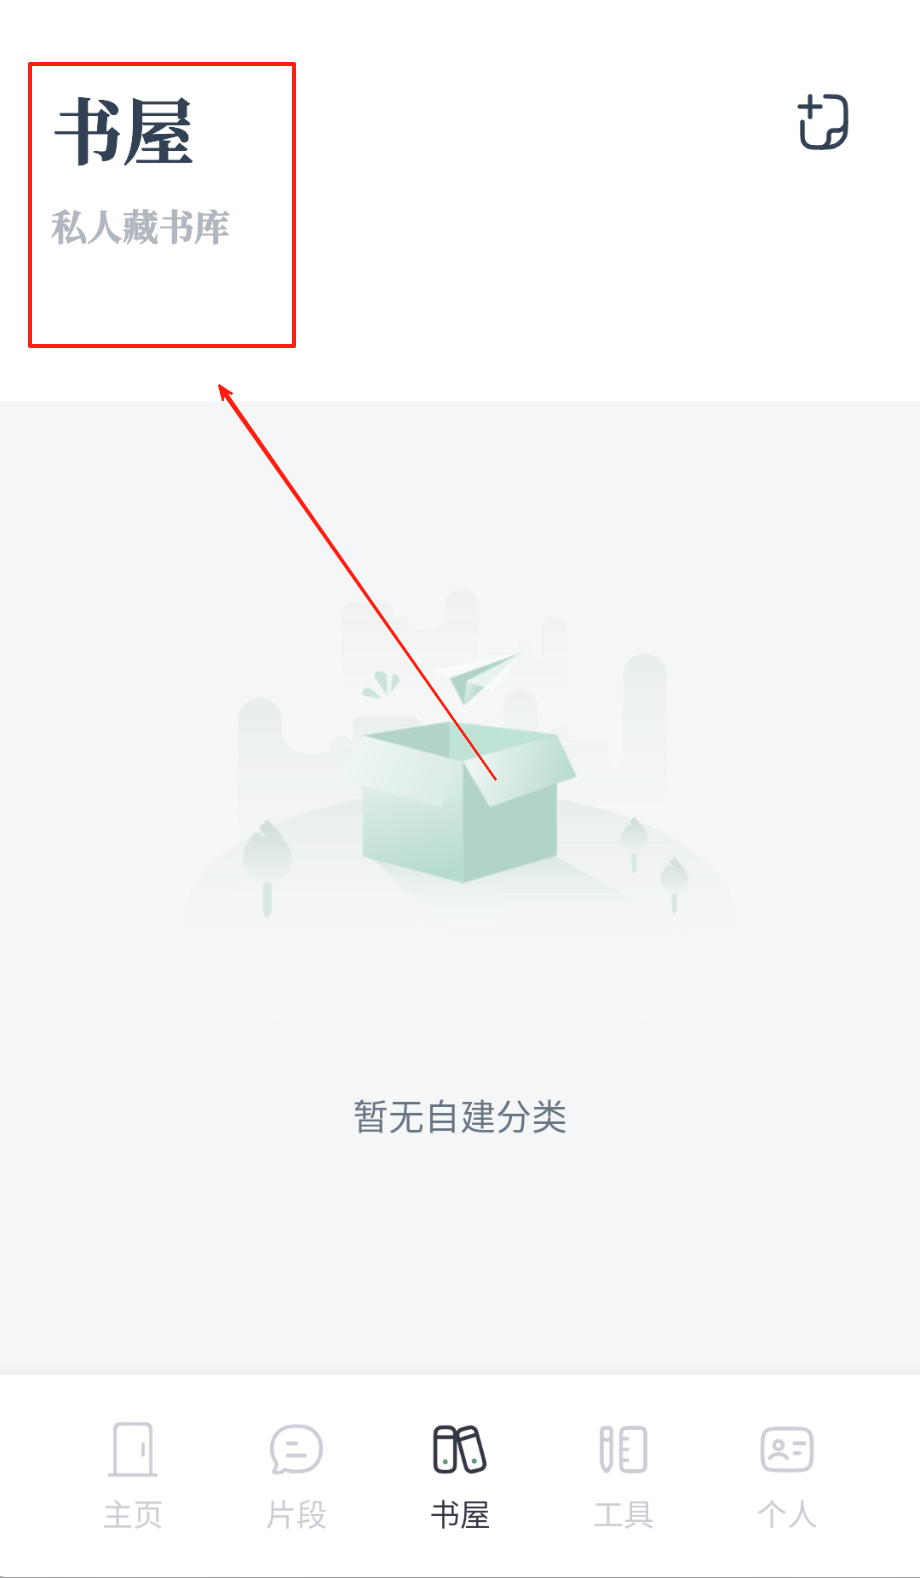Switch to the 片段 tab label

(x=296, y=1515)
